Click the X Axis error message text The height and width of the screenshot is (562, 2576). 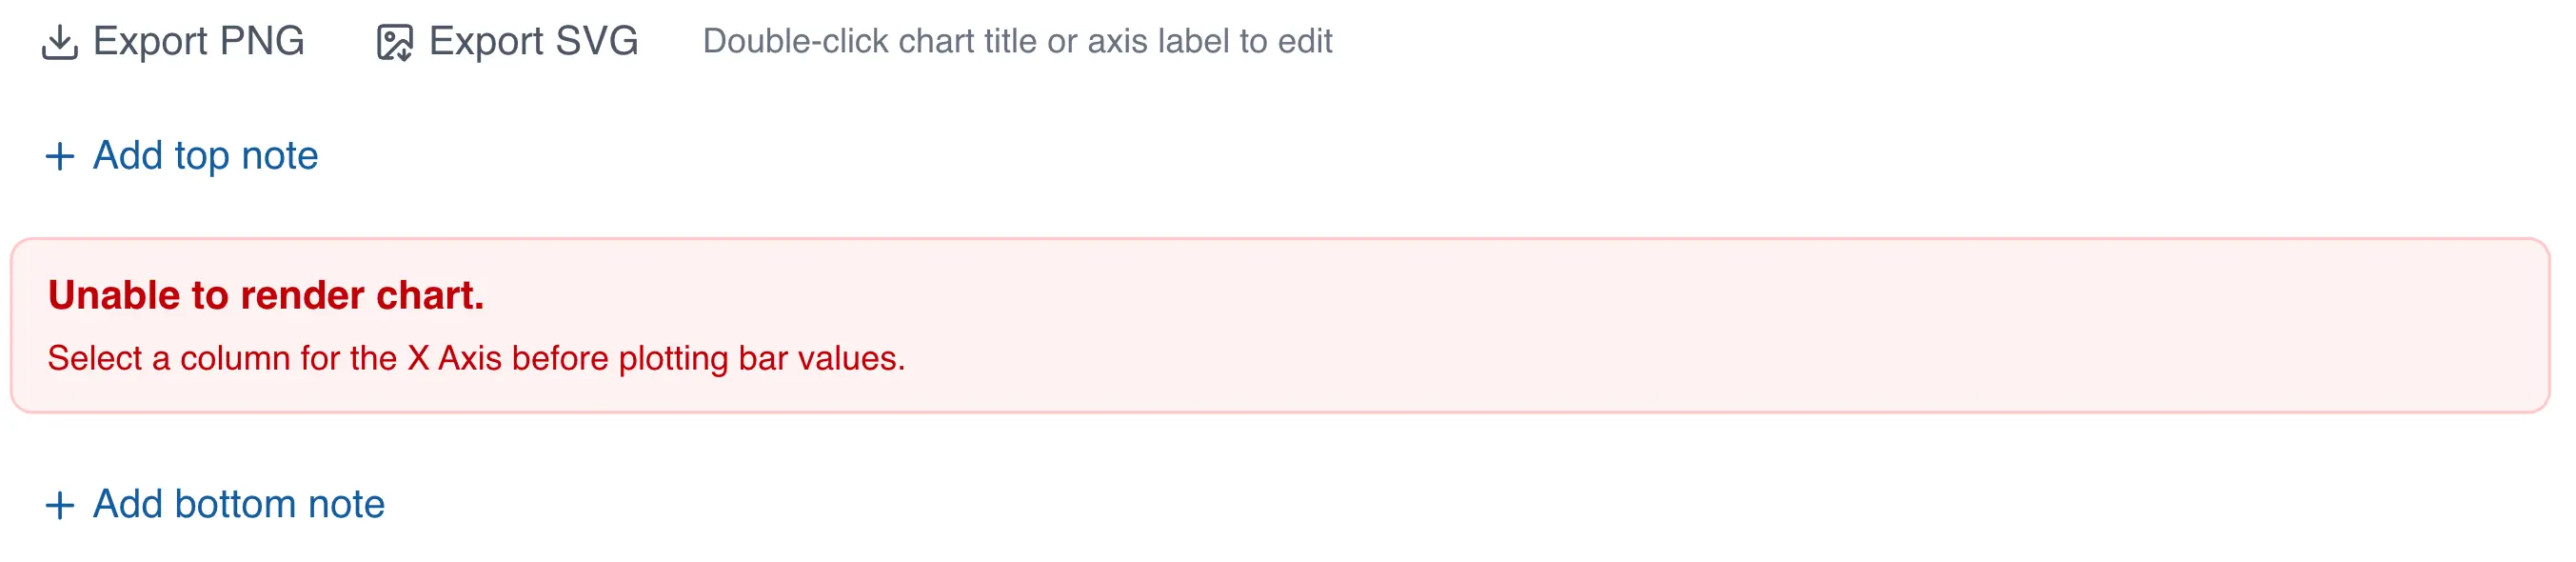(477, 358)
